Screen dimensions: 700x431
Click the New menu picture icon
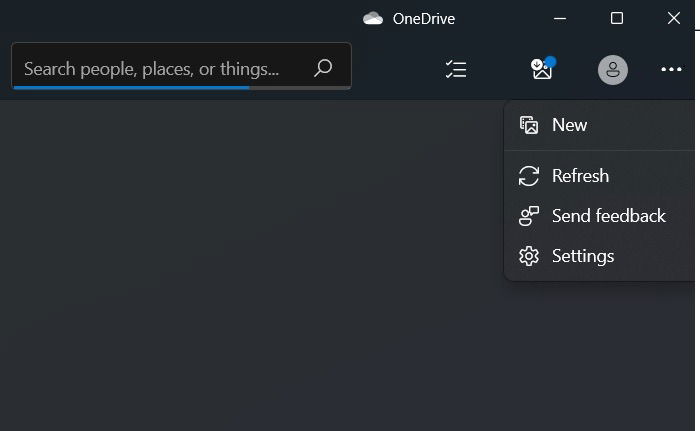[529, 125]
